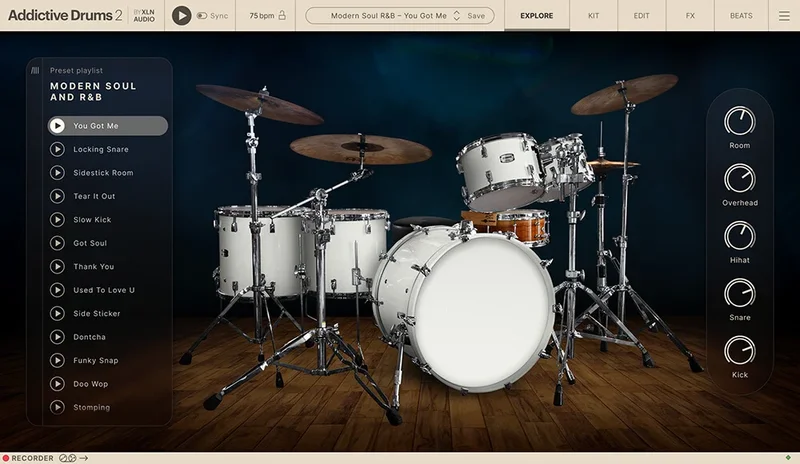Click the Hihat level knob
800x464 pixels.
(739, 236)
